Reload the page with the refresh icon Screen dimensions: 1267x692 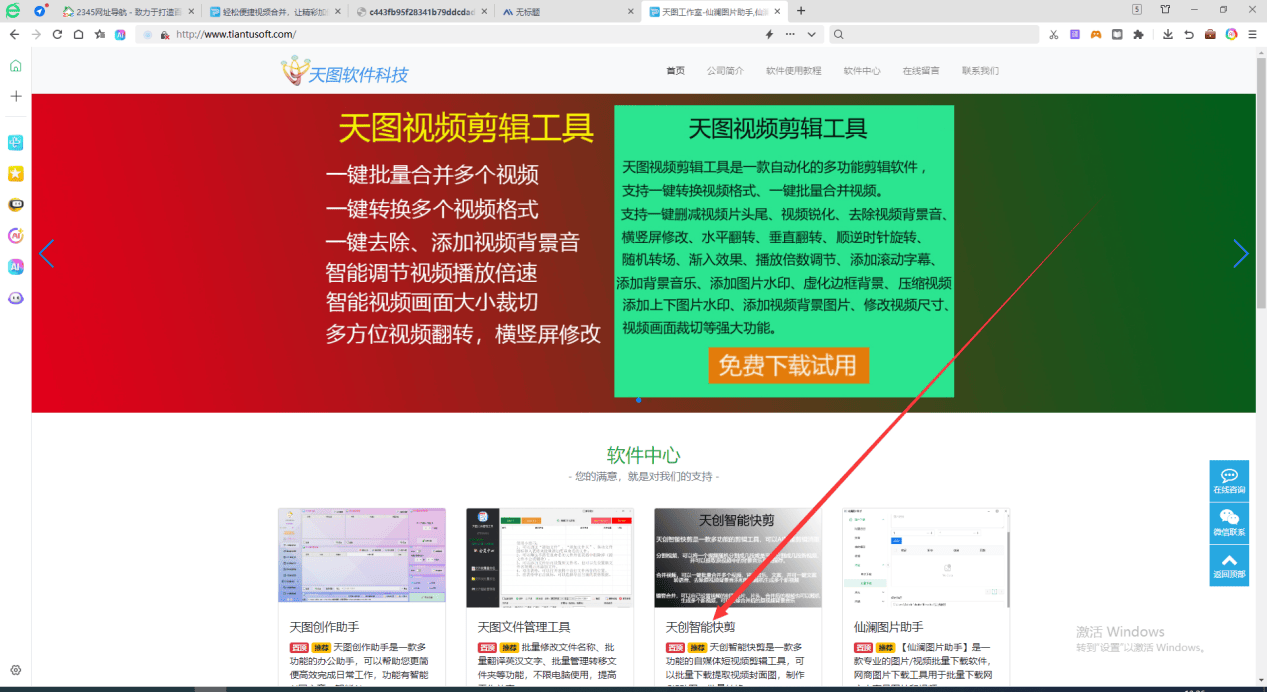[x=57, y=34]
